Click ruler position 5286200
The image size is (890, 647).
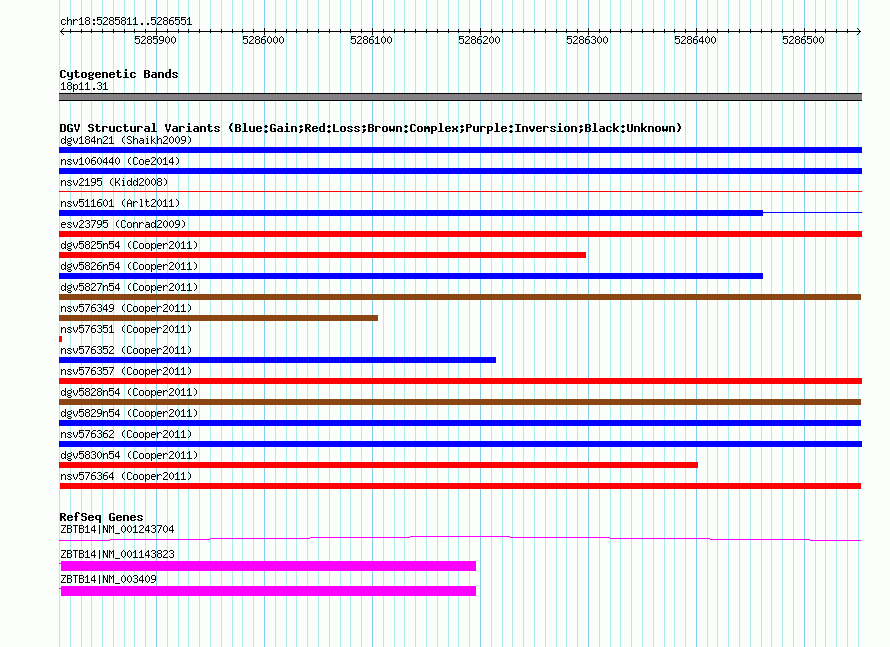[479, 40]
